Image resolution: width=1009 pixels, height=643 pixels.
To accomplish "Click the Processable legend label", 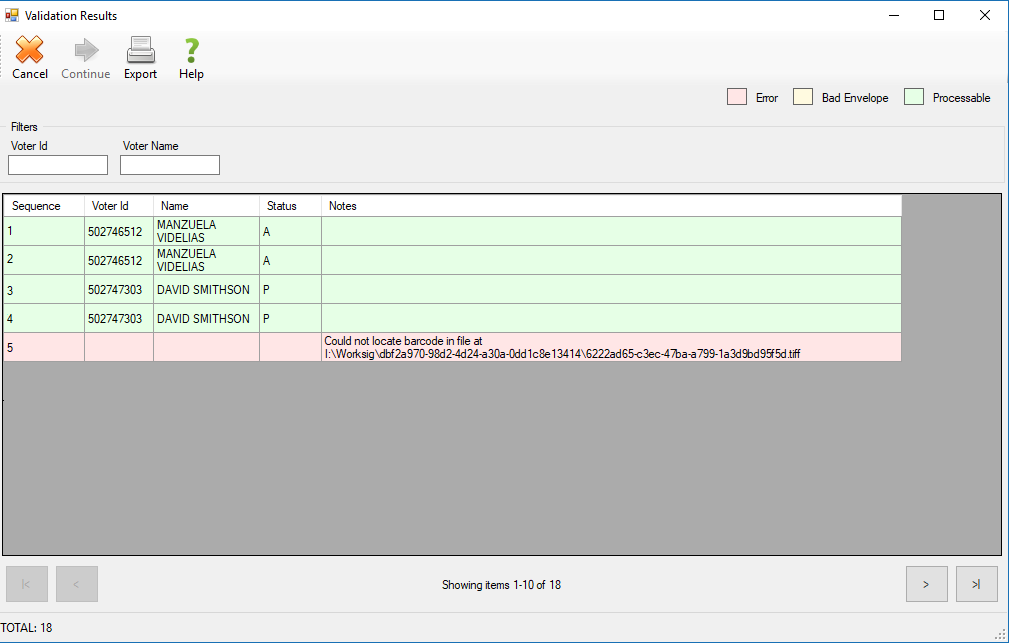I will tap(961, 98).
